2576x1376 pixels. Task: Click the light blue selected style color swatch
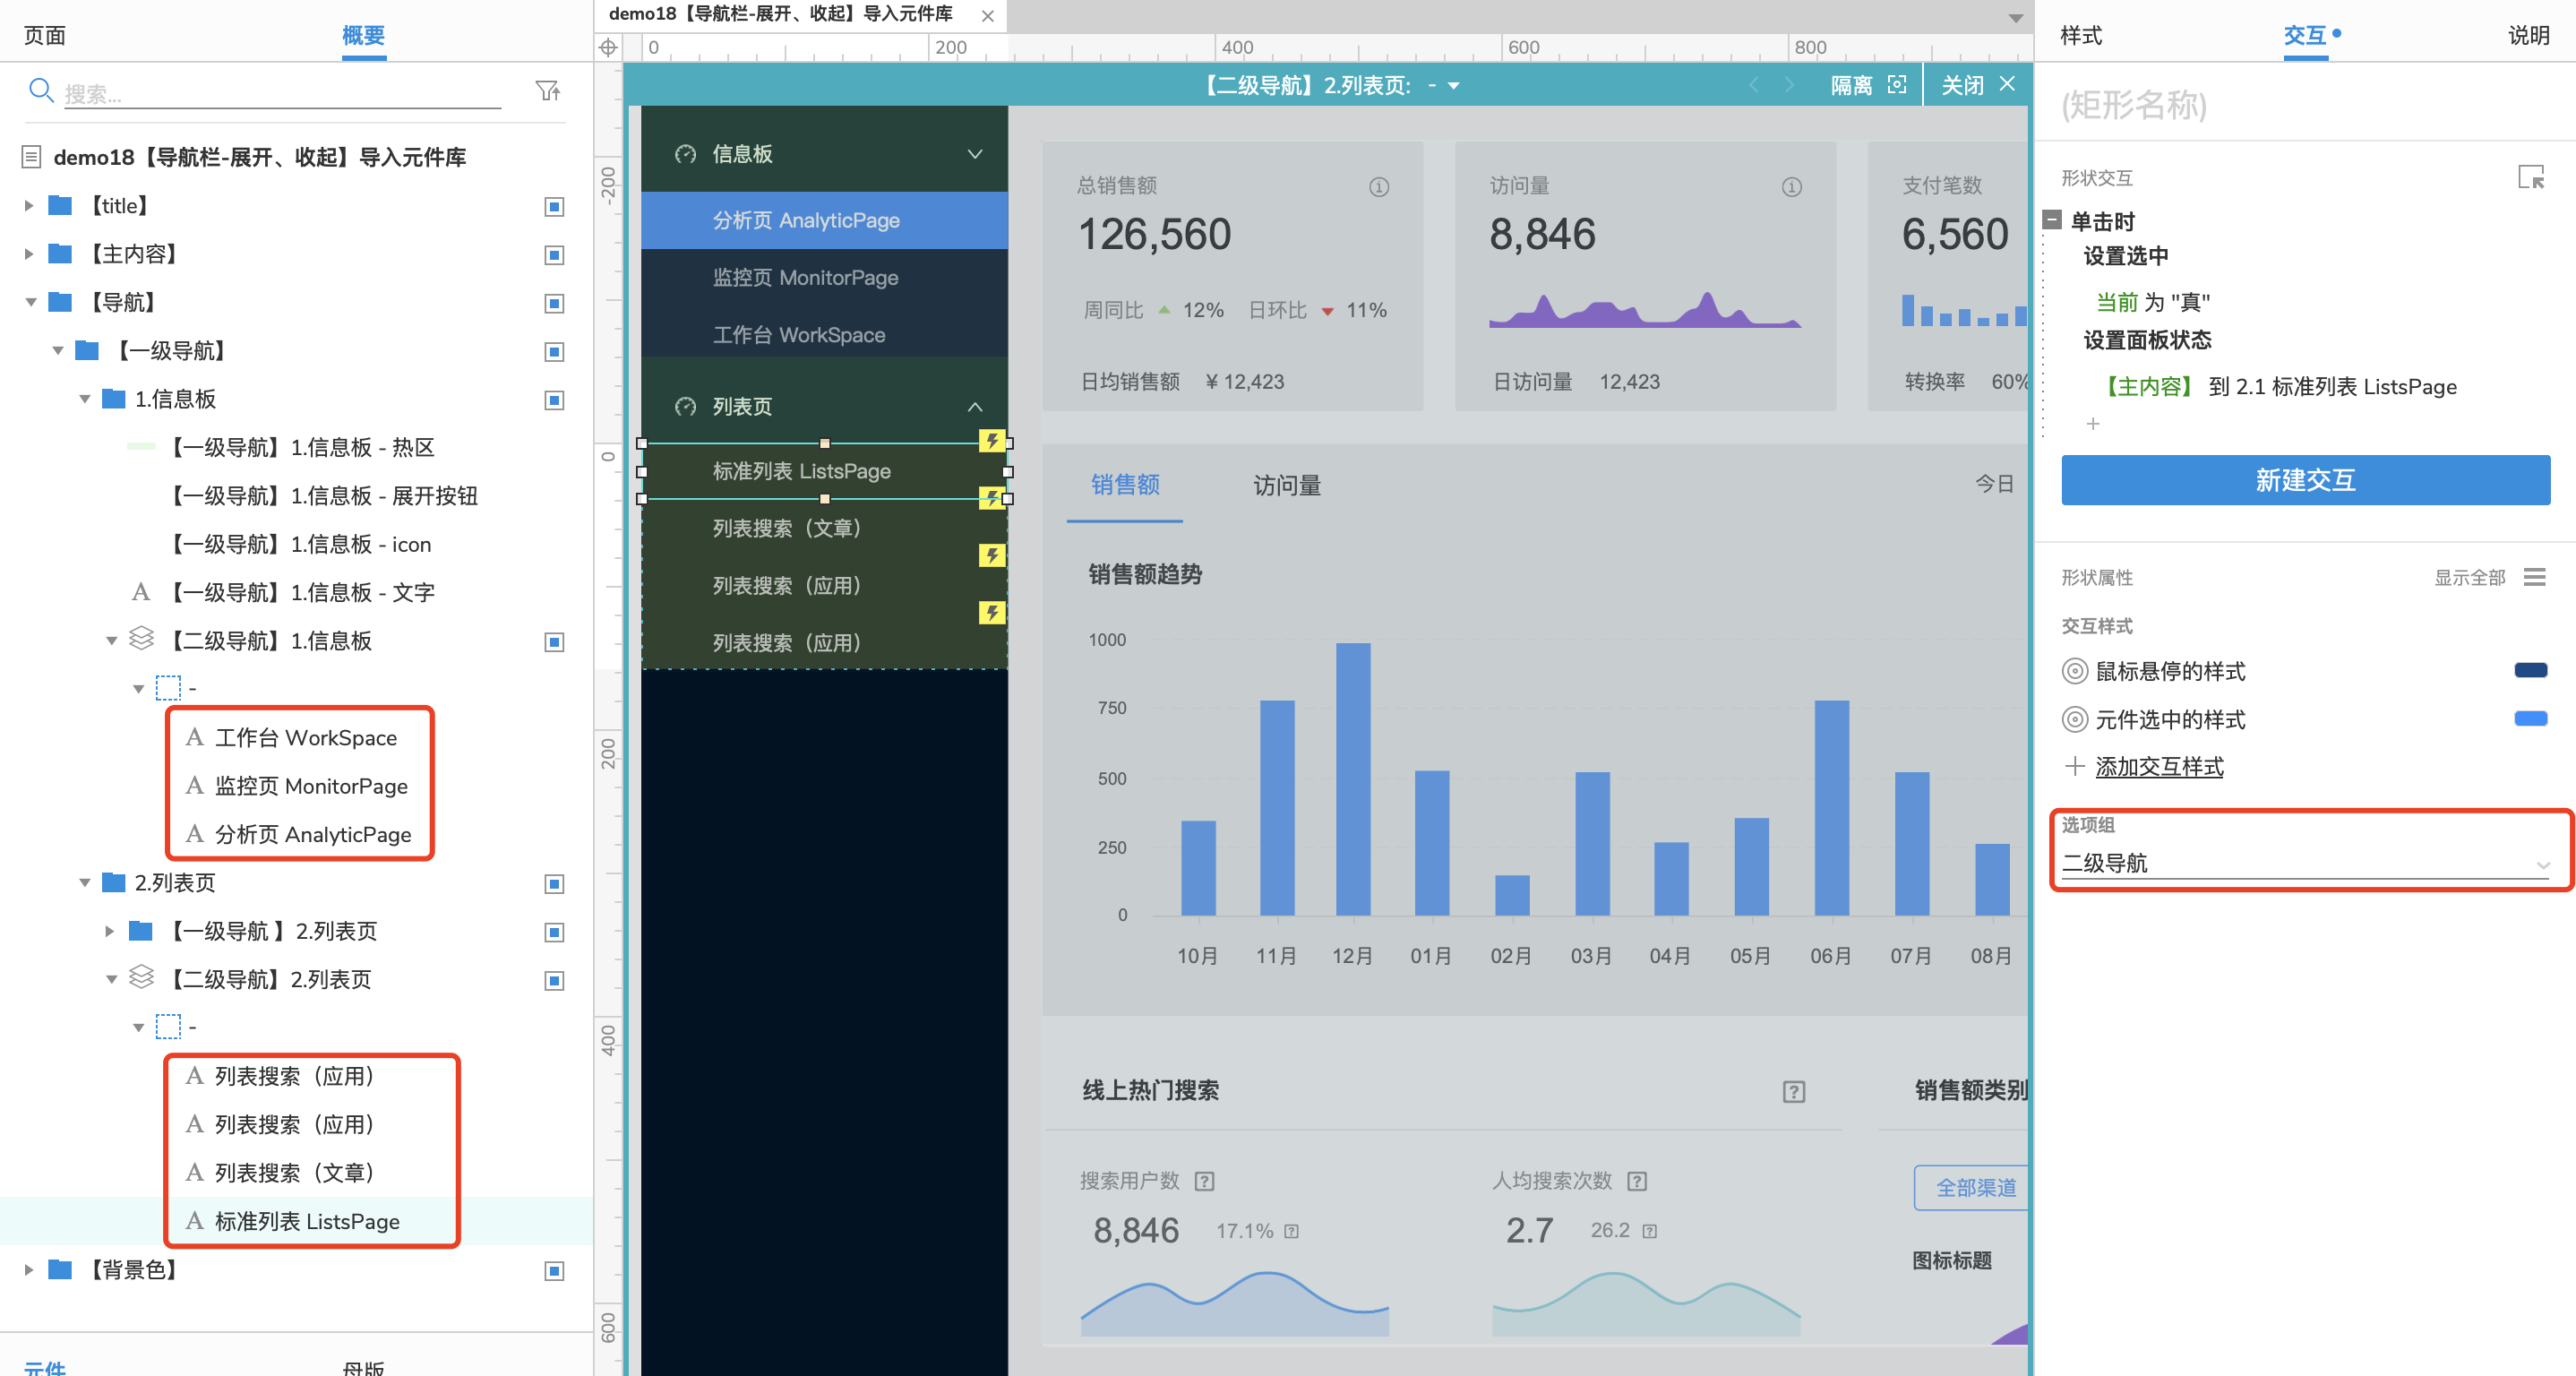[x=2530, y=718]
